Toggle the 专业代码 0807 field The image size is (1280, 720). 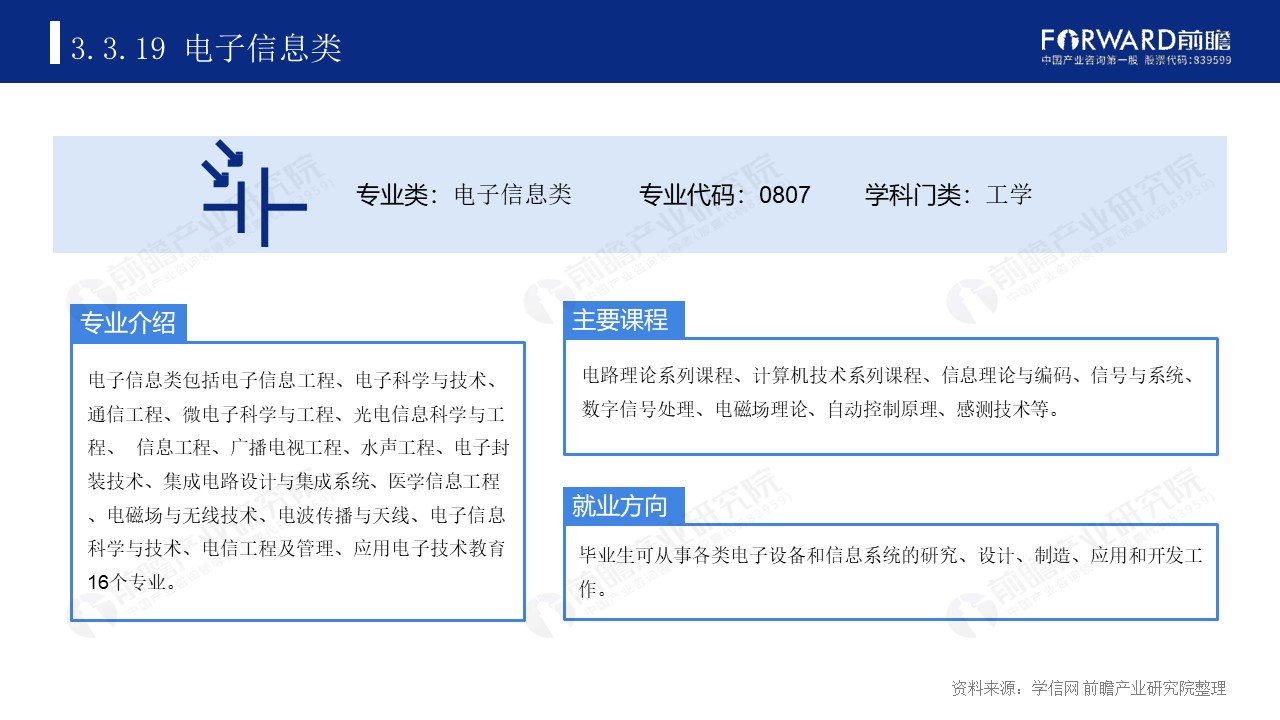coord(723,195)
